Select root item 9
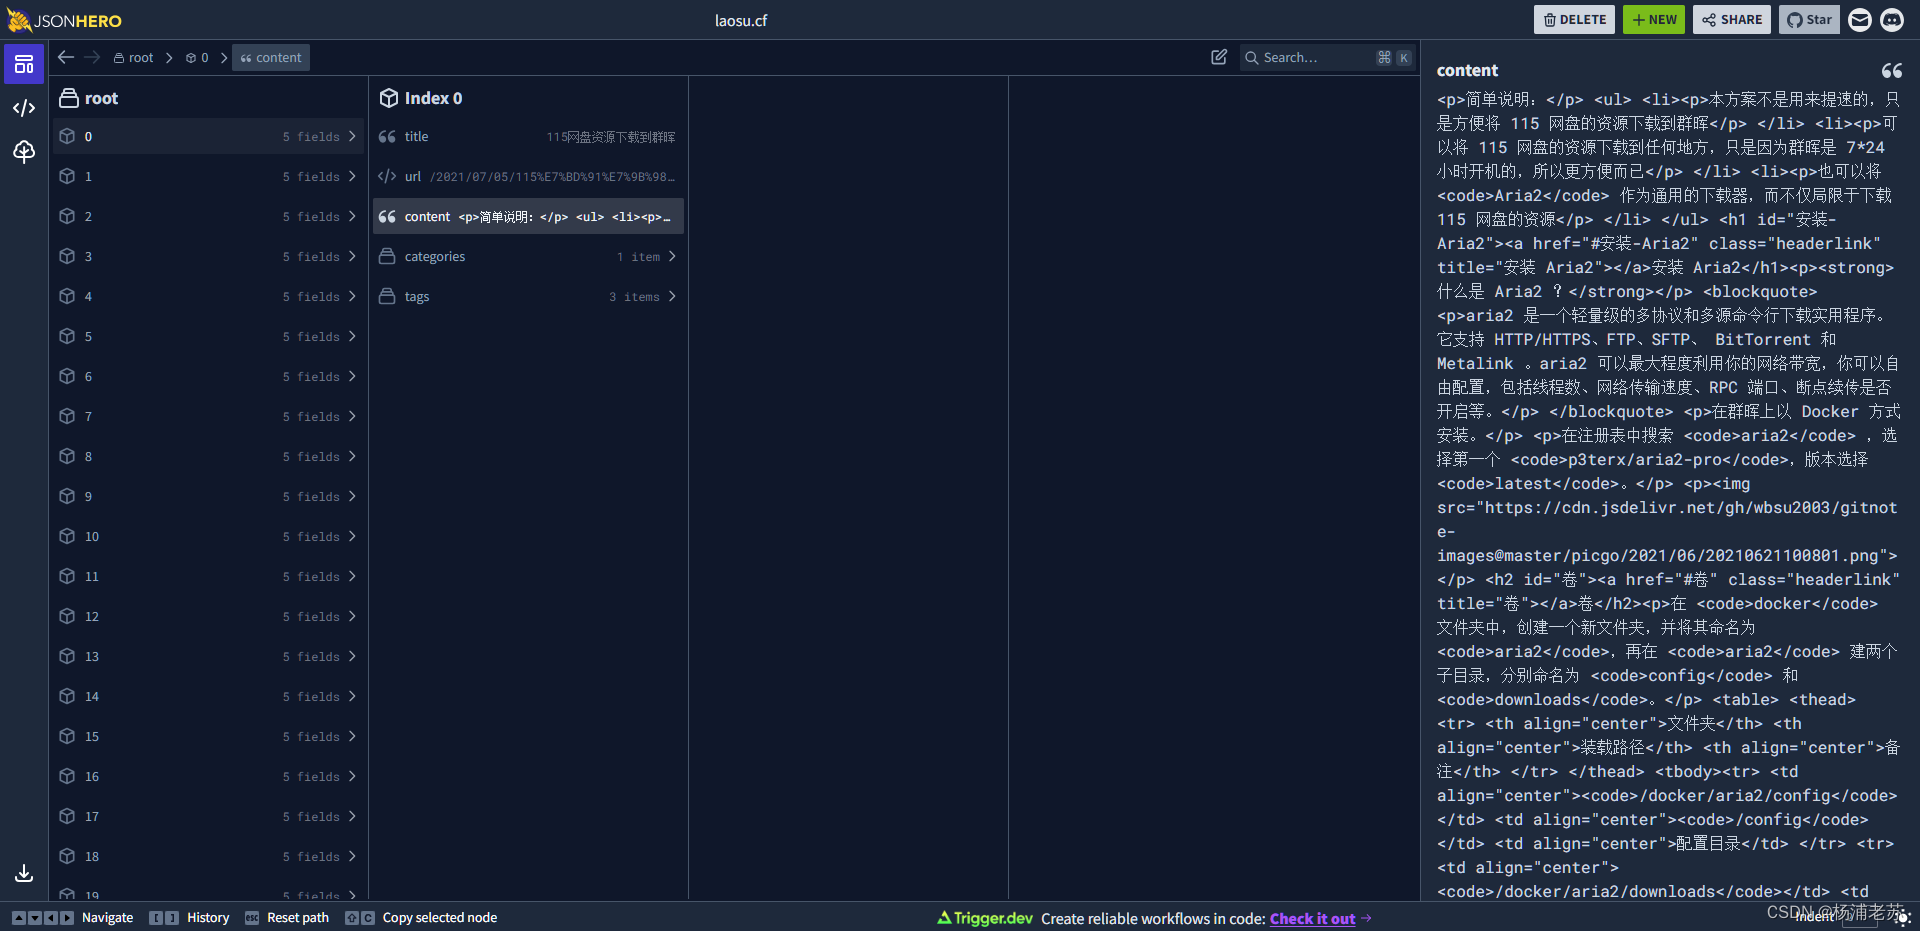The width and height of the screenshot is (1920, 931). (x=208, y=496)
